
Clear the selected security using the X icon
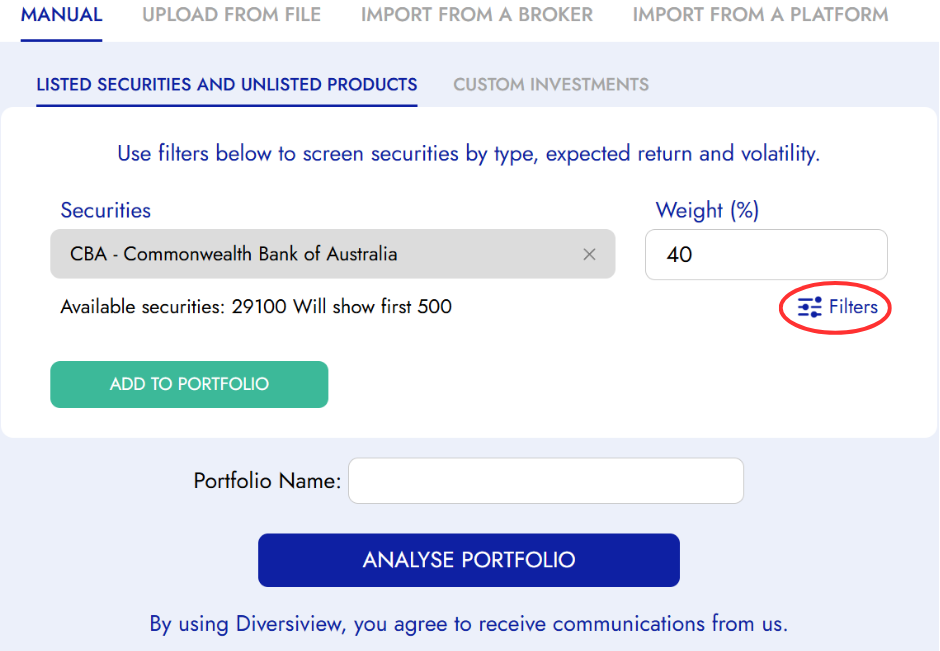pos(589,254)
